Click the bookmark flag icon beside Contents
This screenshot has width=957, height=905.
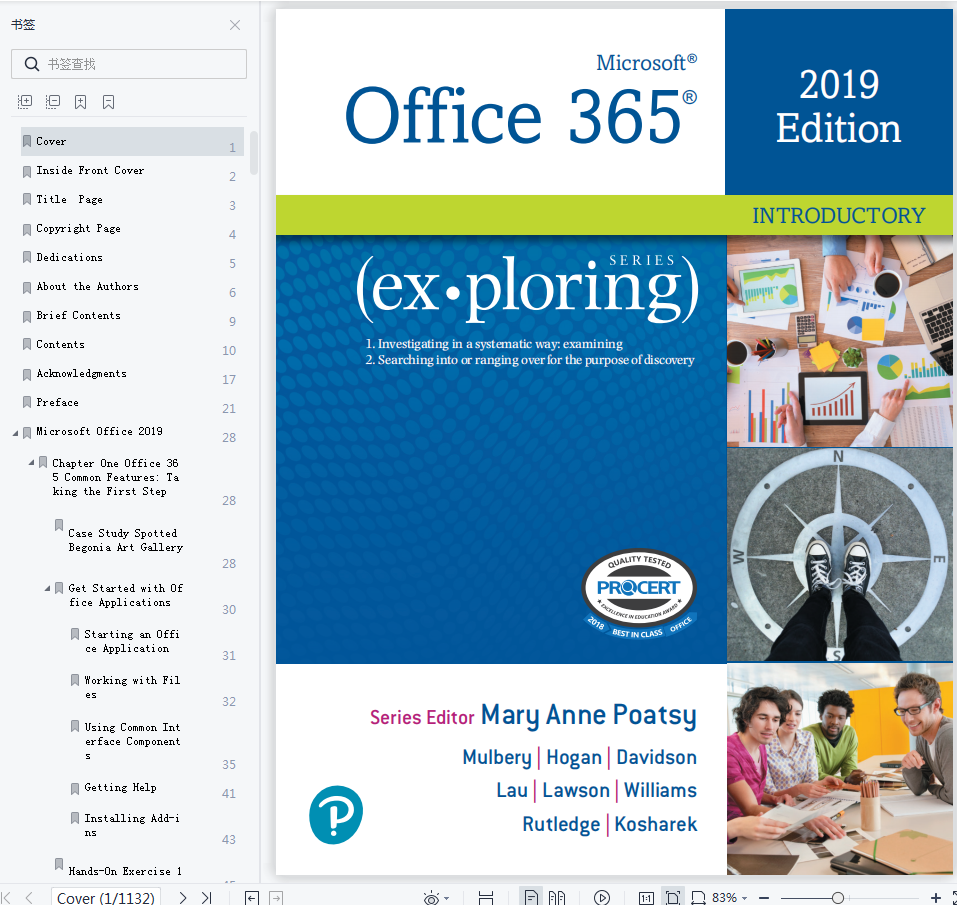27,344
